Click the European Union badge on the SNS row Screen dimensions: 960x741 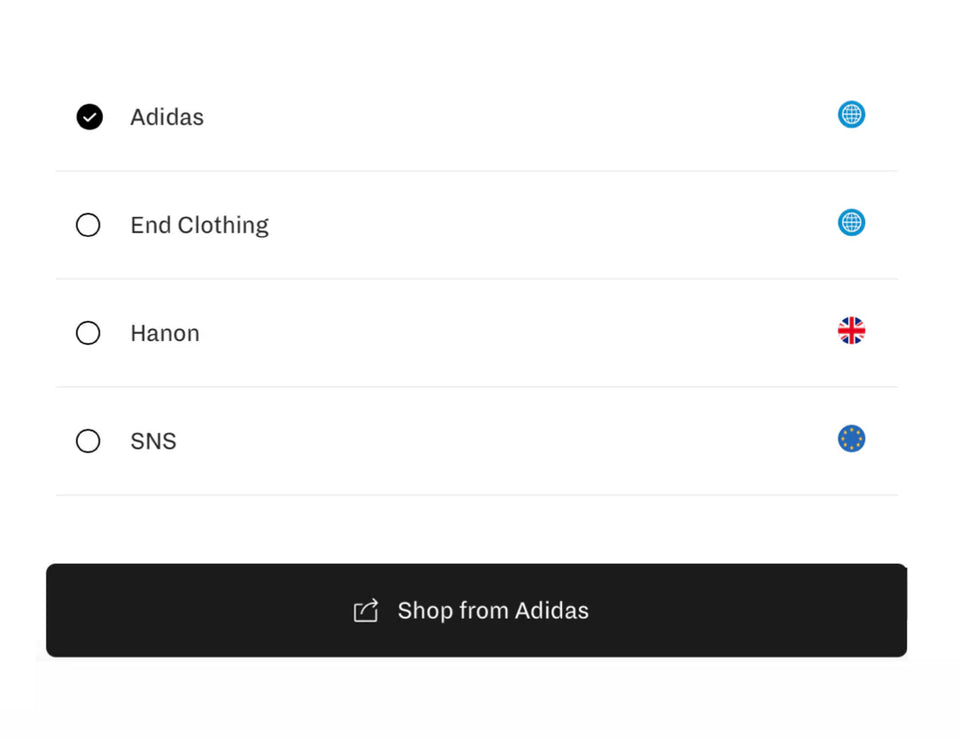pos(851,438)
